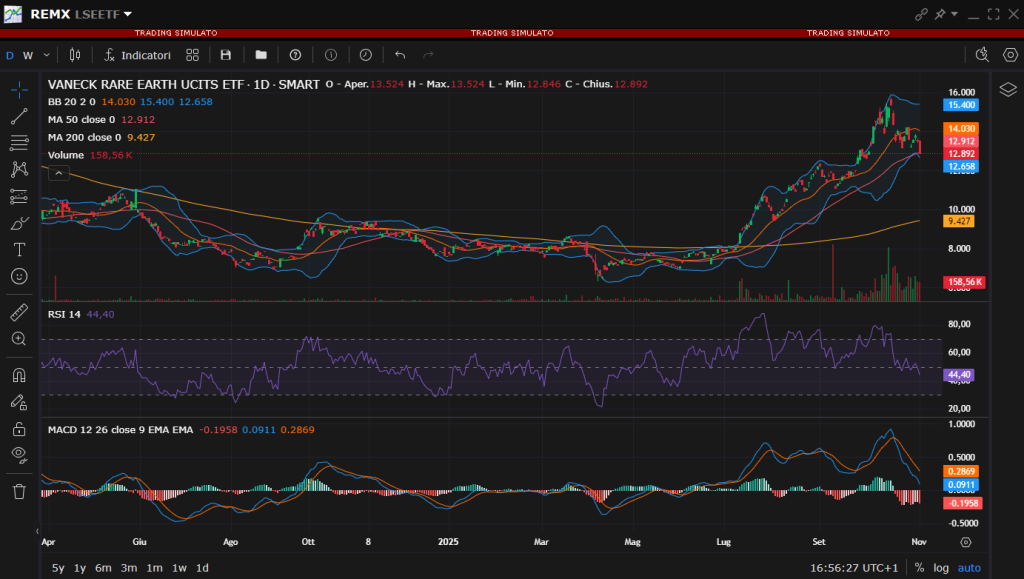The image size is (1024, 579).
Task: Switch to the weekly W timeframe
Action: tap(27, 55)
